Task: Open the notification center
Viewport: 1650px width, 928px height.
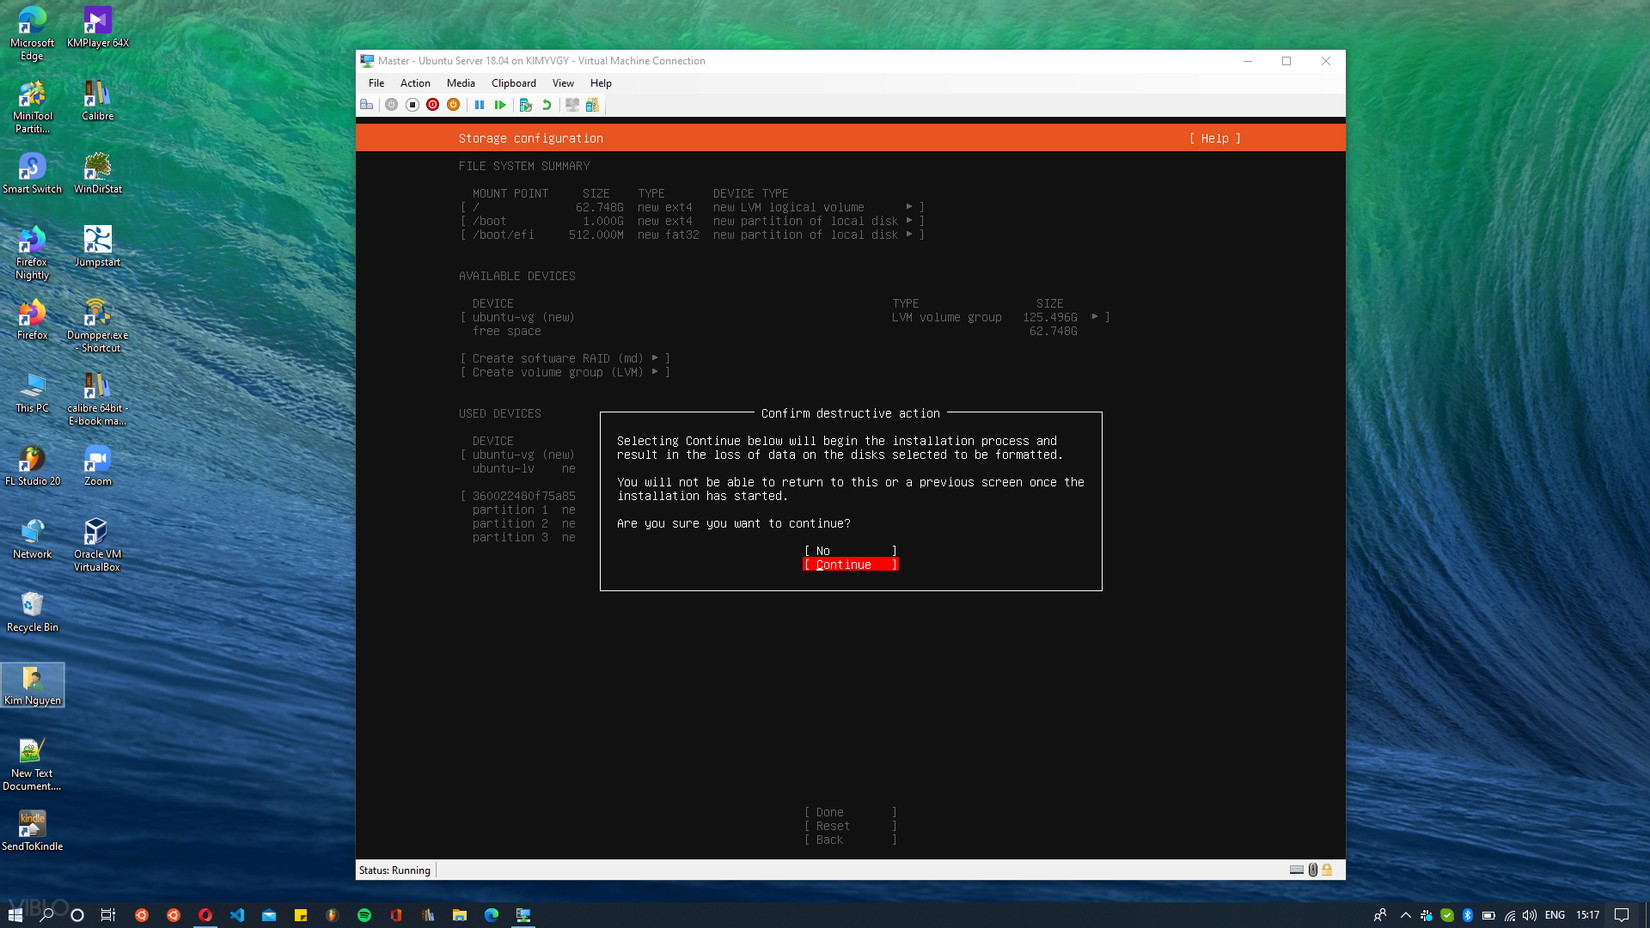Action: [x=1622, y=915]
